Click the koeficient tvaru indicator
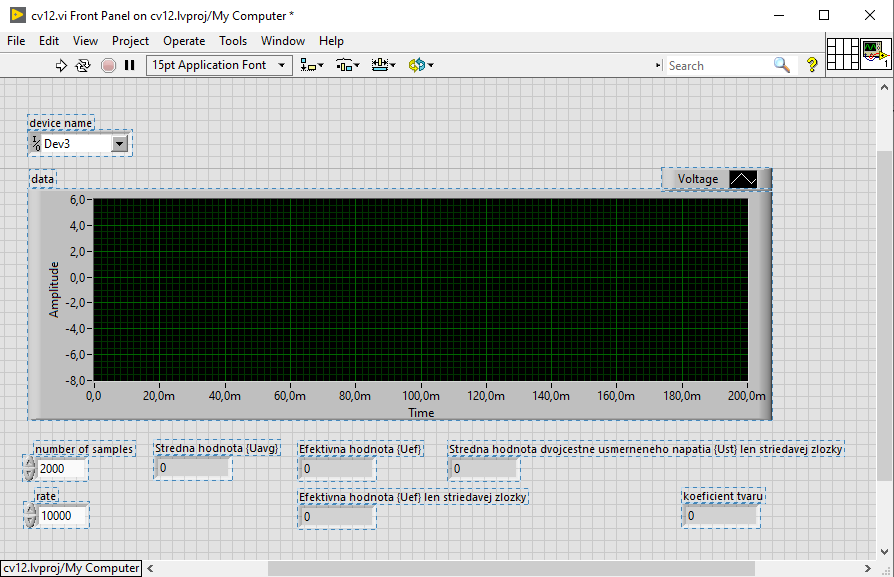Image resolution: width=894 pixels, height=577 pixels. click(721, 516)
